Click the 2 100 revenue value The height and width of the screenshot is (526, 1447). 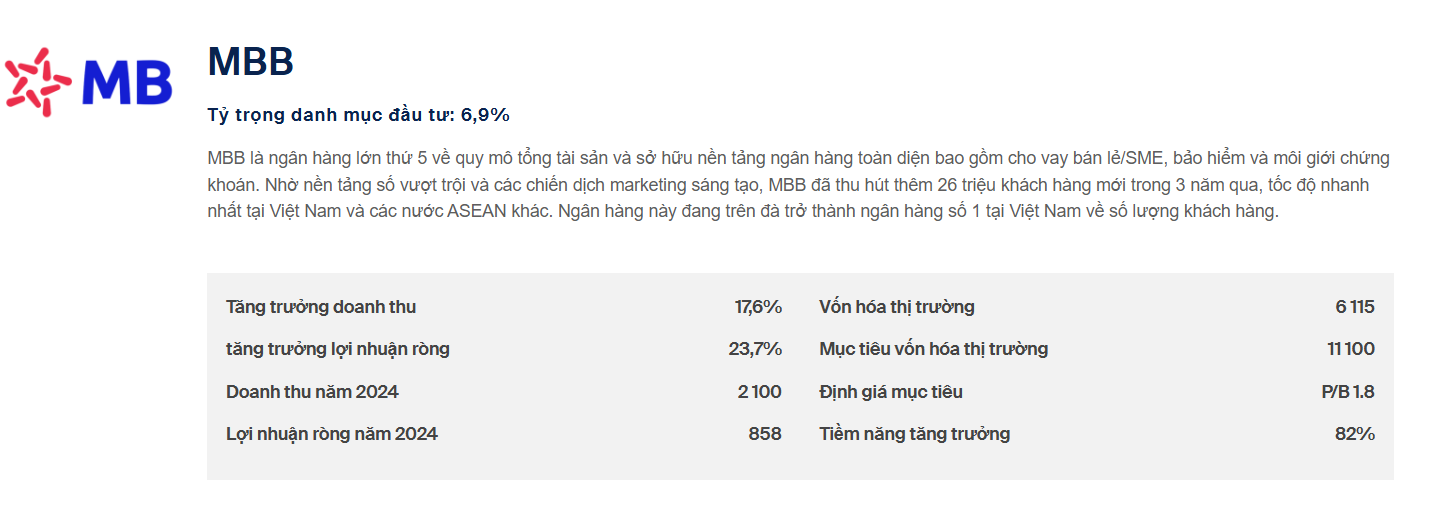tap(759, 392)
